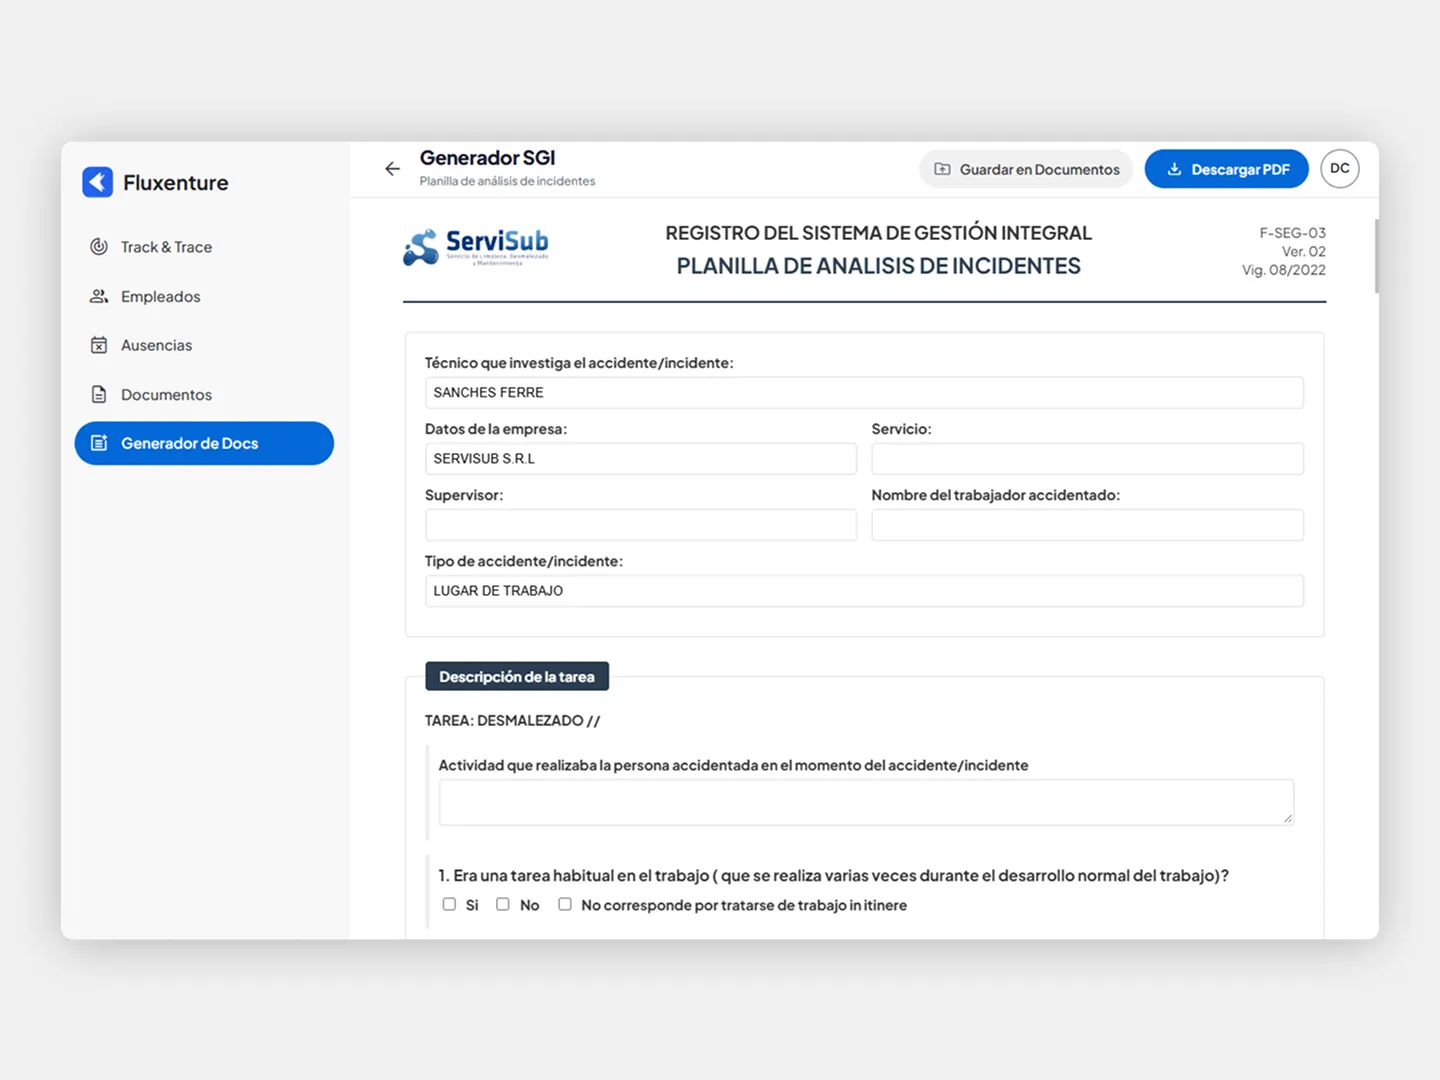Open Documentos in the sidebar
This screenshot has height=1080, width=1440.
[204, 394]
